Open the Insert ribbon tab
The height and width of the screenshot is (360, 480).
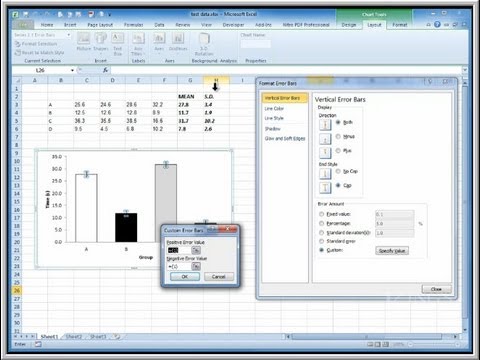click(x=70, y=25)
